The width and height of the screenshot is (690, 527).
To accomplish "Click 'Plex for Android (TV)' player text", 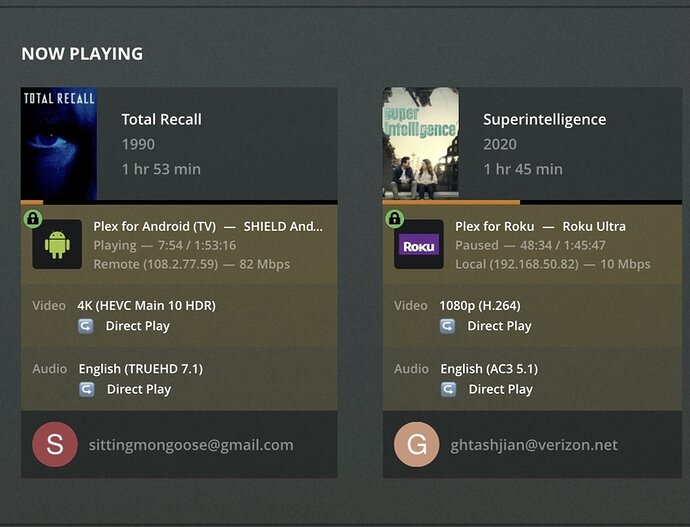I will click(x=154, y=227).
